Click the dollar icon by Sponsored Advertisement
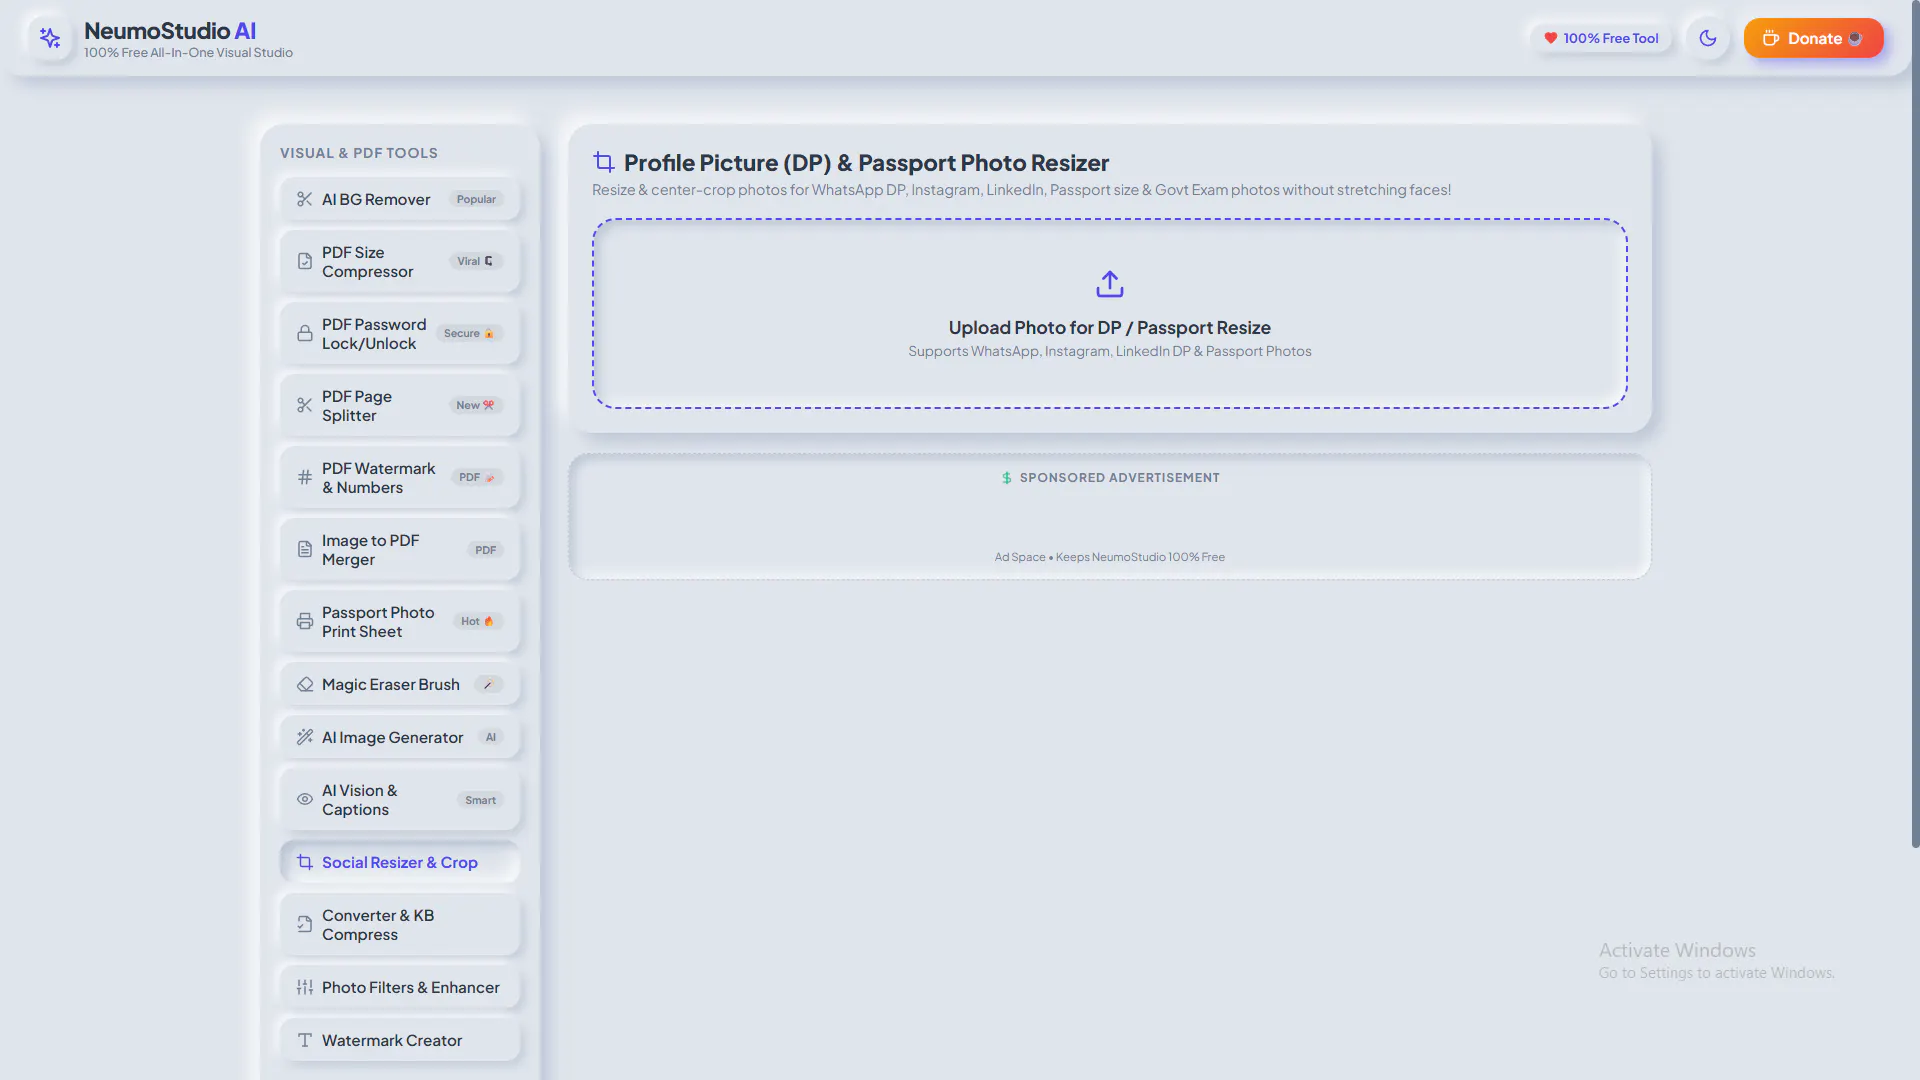This screenshot has height=1080, width=1920. click(x=1006, y=478)
